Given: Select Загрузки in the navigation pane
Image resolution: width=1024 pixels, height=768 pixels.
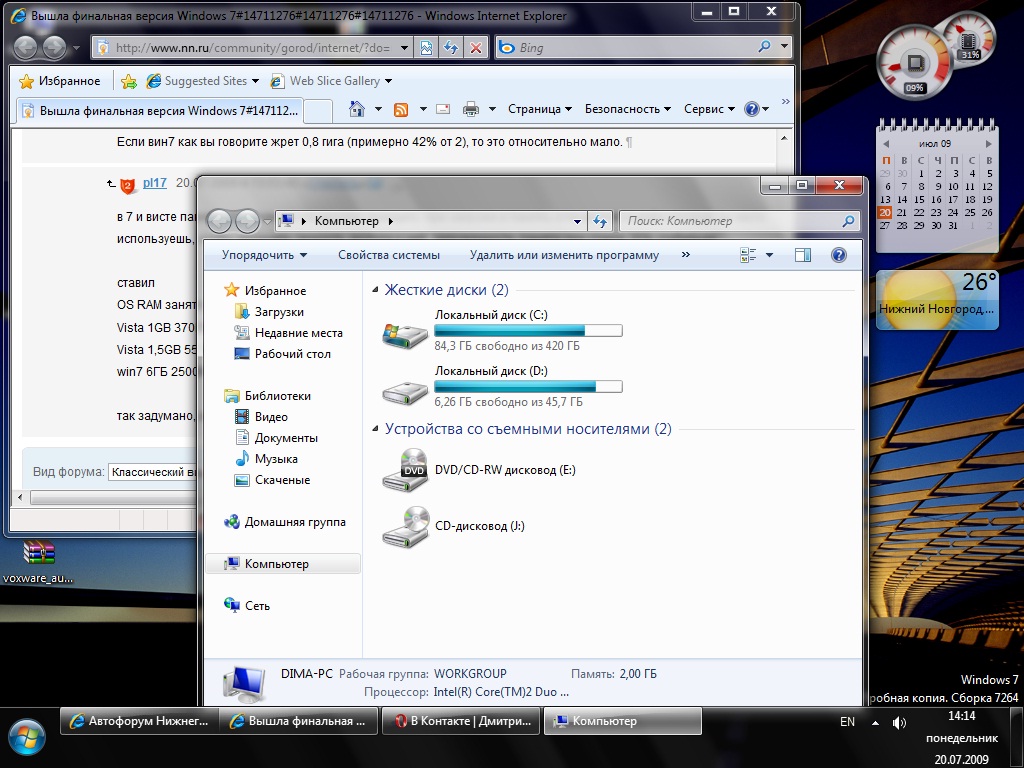Looking at the screenshot, I should tap(279, 312).
